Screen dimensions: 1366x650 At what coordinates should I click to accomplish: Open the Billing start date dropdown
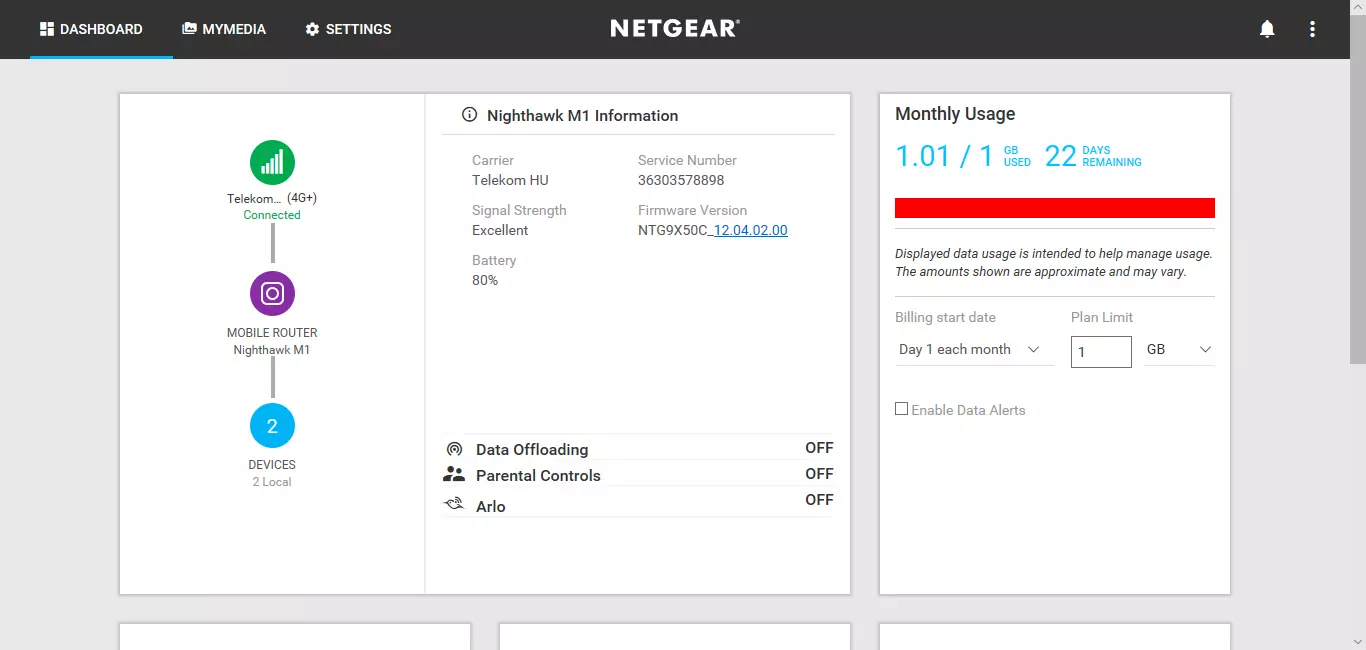pyautogui.click(x=975, y=349)
